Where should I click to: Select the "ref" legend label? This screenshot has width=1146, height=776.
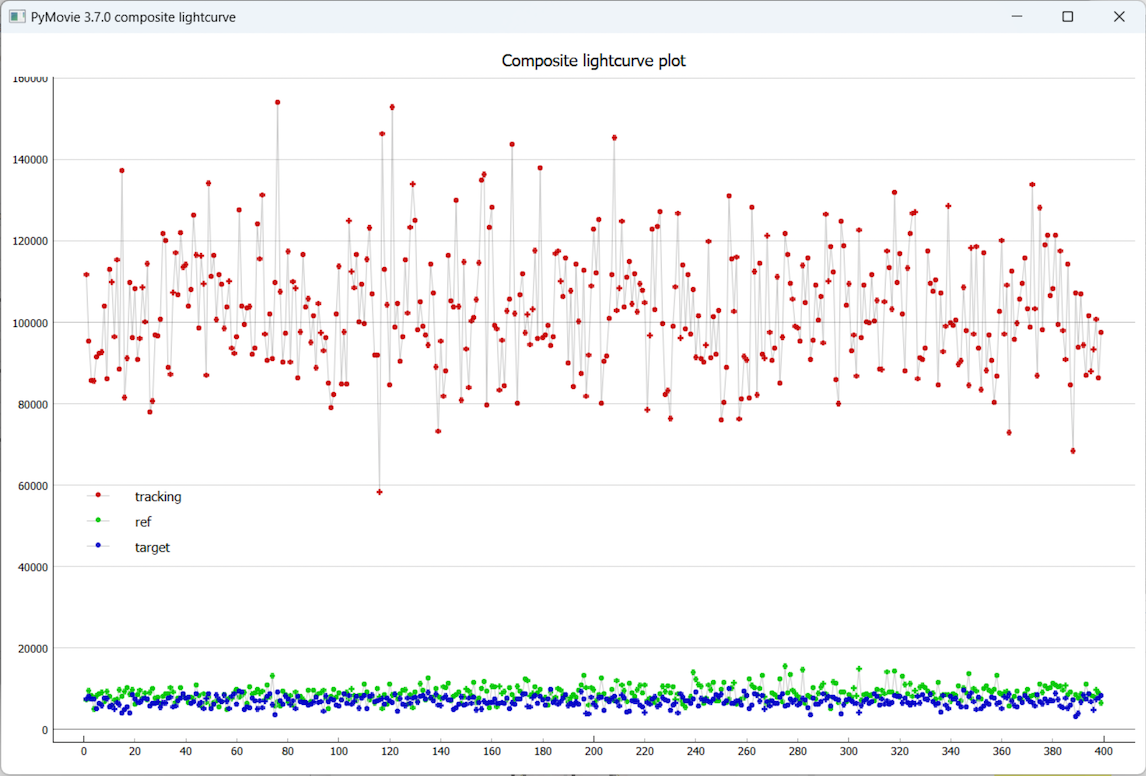point(144,522)
